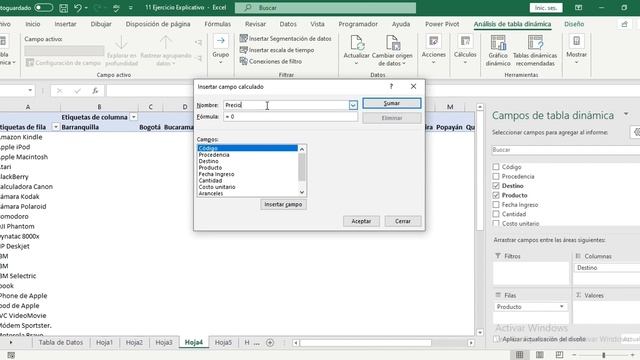The width and height of the screenshot is (640, 360).
Task: Uncheck the Destino field checkbox
Action: [x=496, y=186]
